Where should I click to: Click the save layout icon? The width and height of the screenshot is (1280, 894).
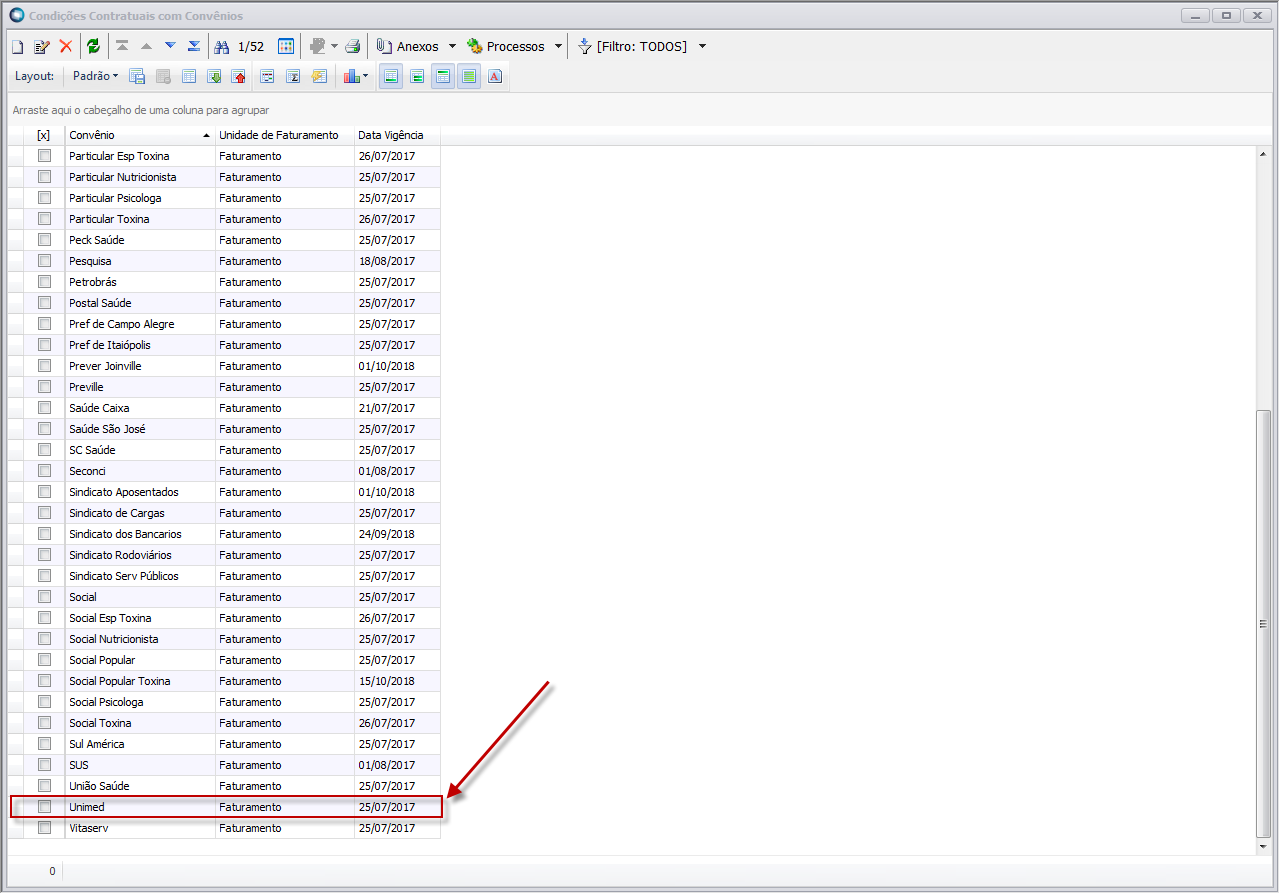coord(138,76)
